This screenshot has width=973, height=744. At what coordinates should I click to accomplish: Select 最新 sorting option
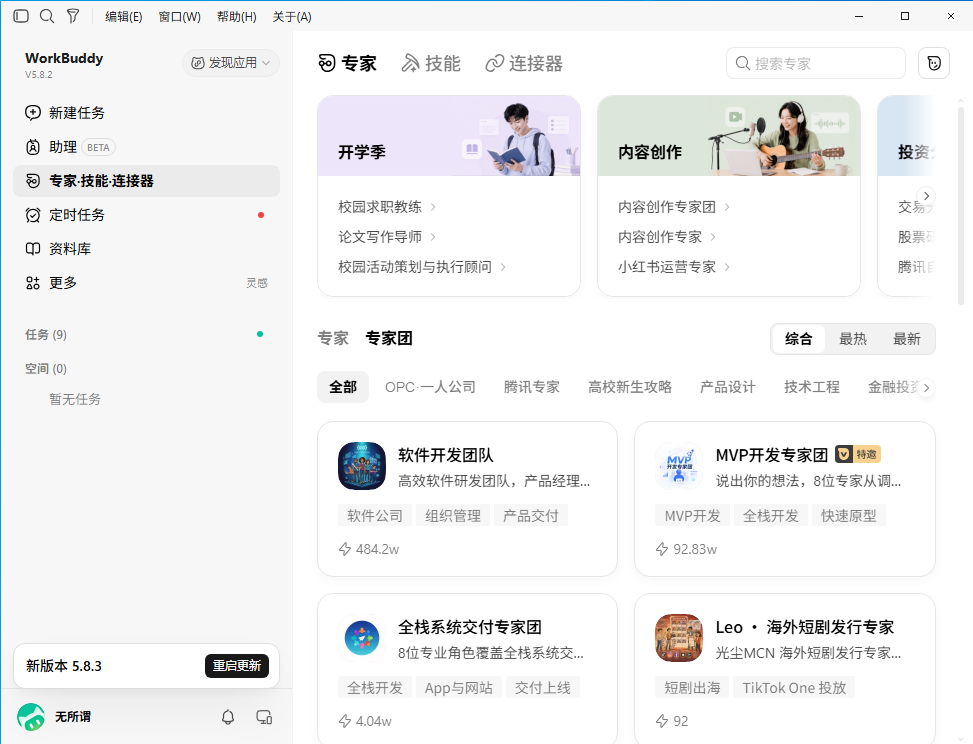907,339
